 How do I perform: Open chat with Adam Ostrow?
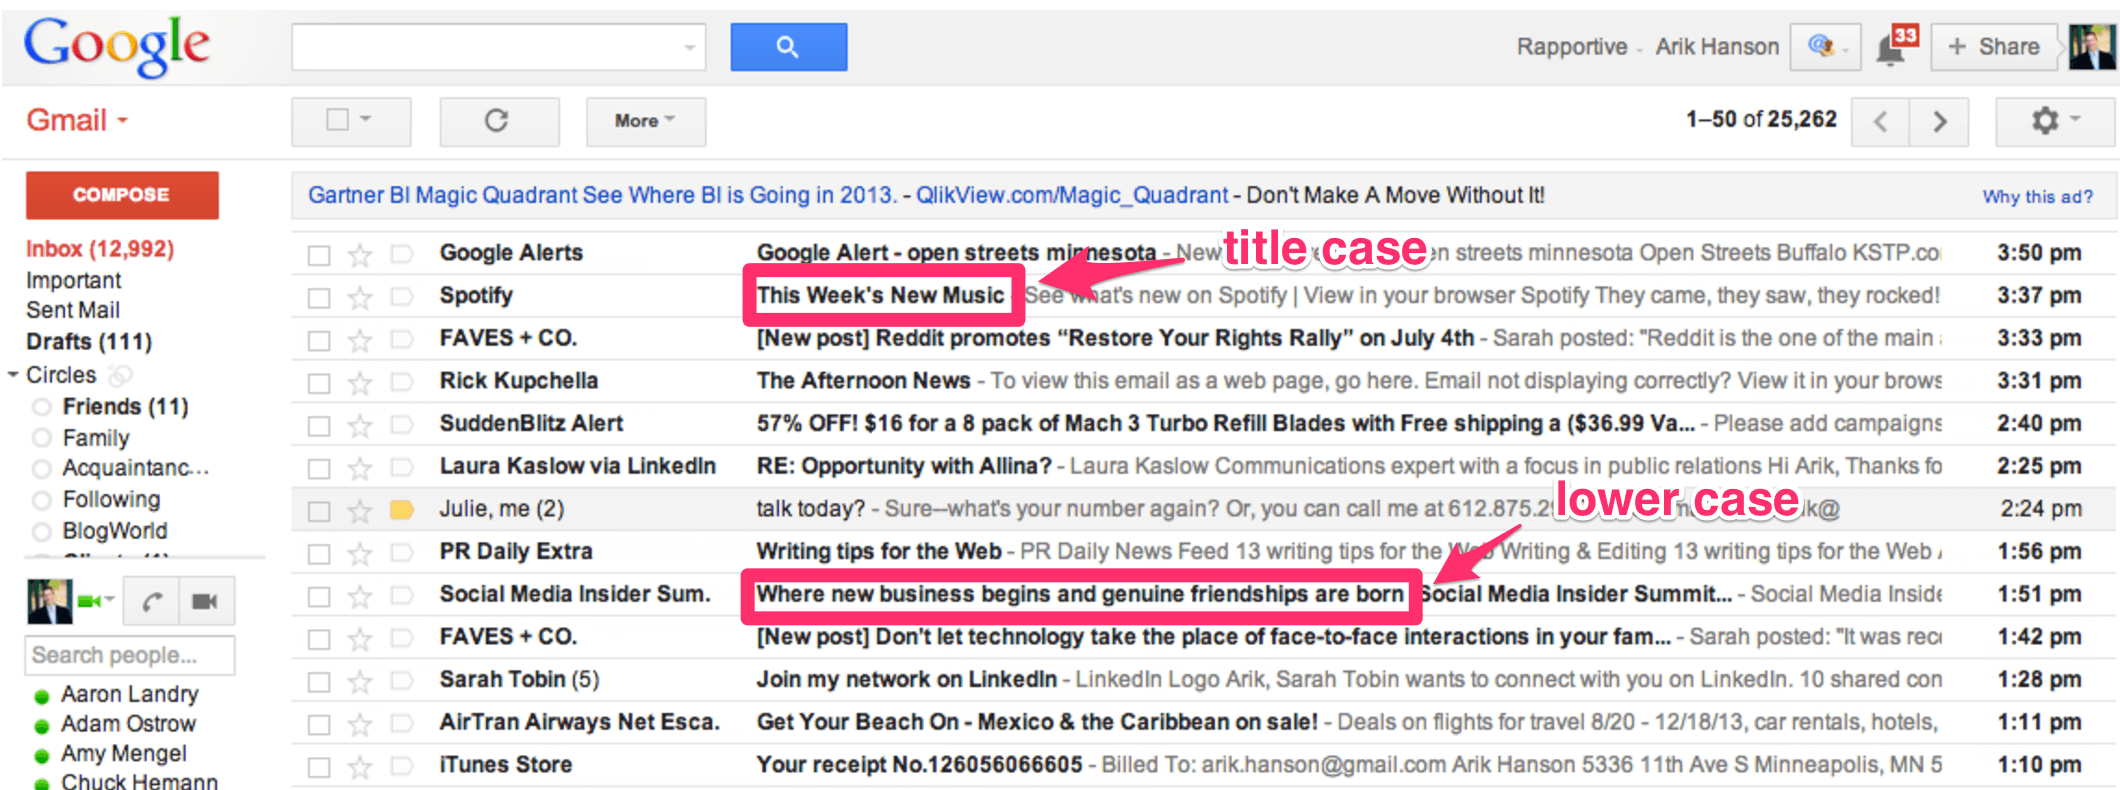pos(128,724)
